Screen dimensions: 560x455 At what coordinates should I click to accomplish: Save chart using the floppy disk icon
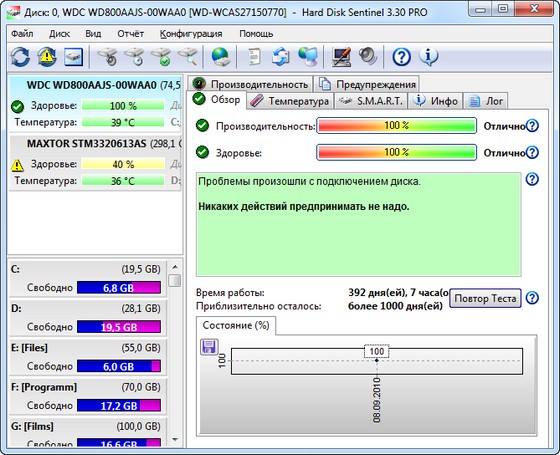click(x=209, y=347)
